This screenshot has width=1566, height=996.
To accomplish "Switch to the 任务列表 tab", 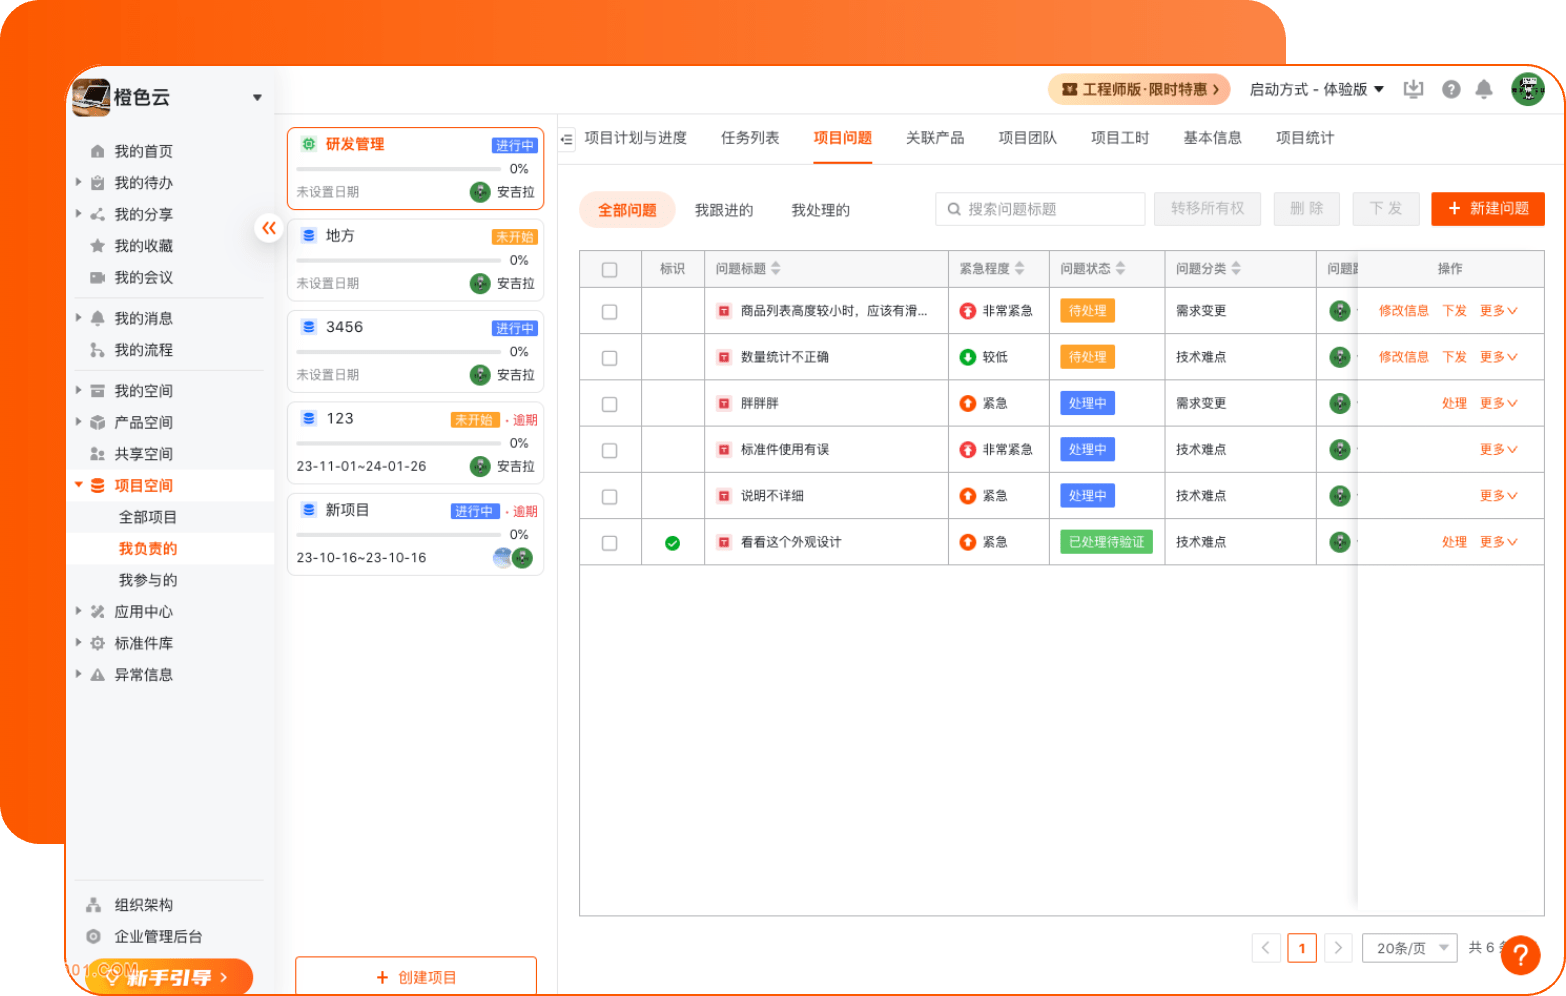I will tap(750, 138).
